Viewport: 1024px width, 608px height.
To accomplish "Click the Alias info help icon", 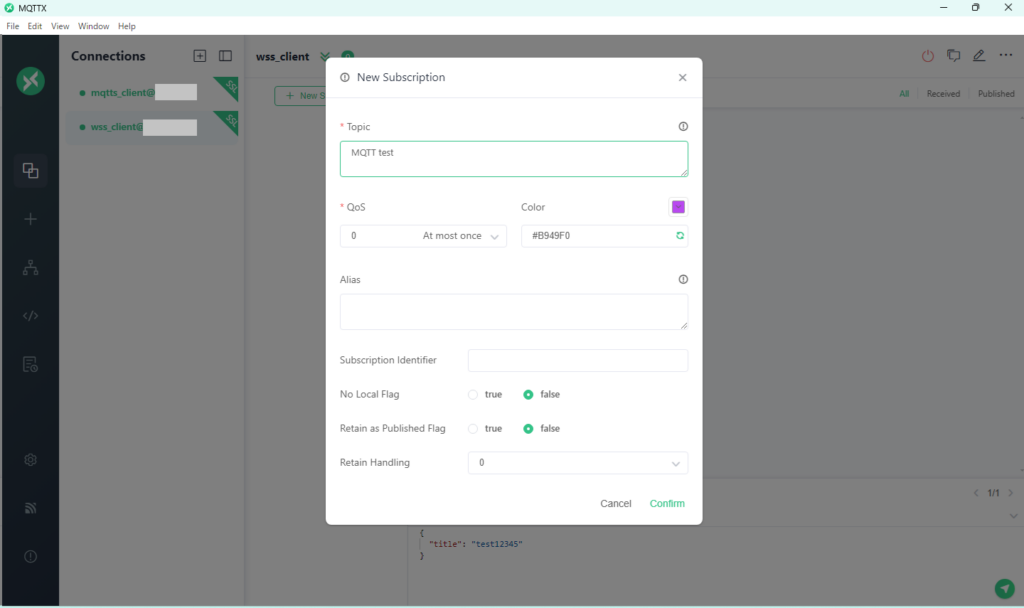I will click(x=683, y=280).
